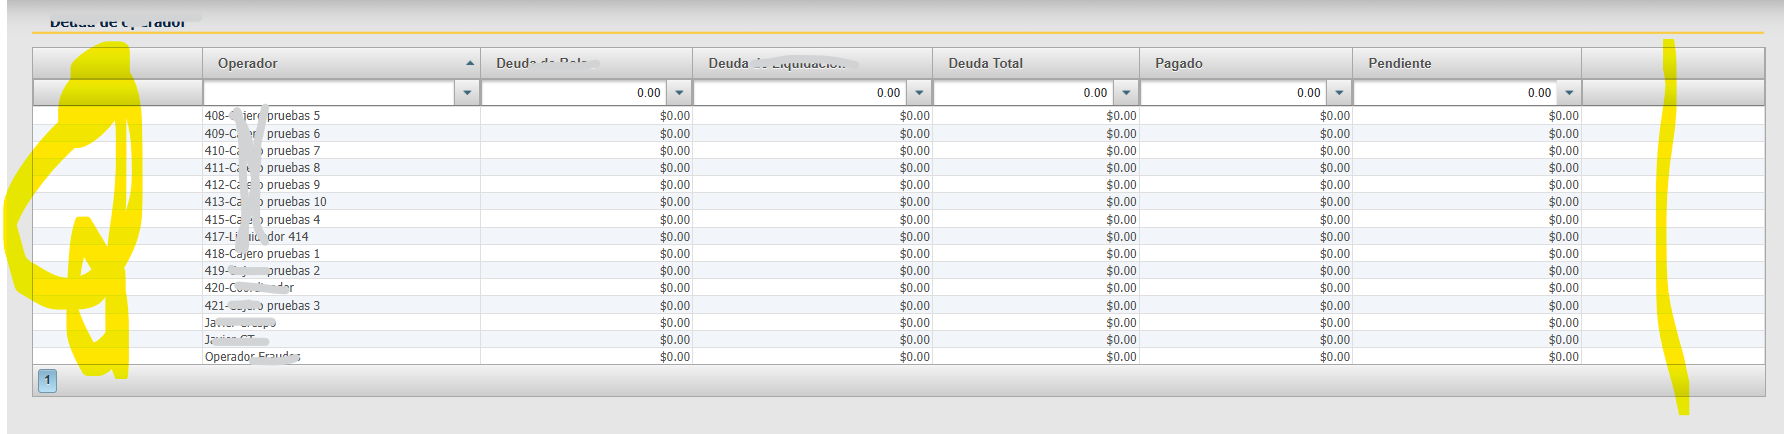
Task: Expand the Pendiente filter dropdown arrow
Action: (1569, 93)
